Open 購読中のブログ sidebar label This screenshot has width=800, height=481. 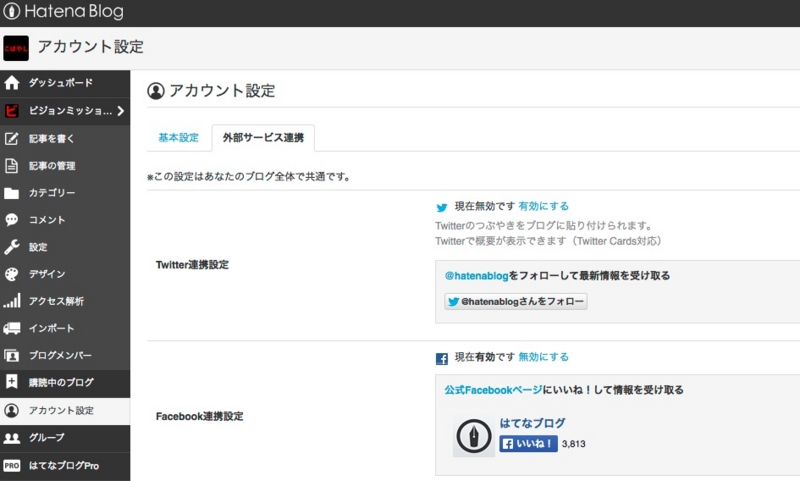click(61, 382)
